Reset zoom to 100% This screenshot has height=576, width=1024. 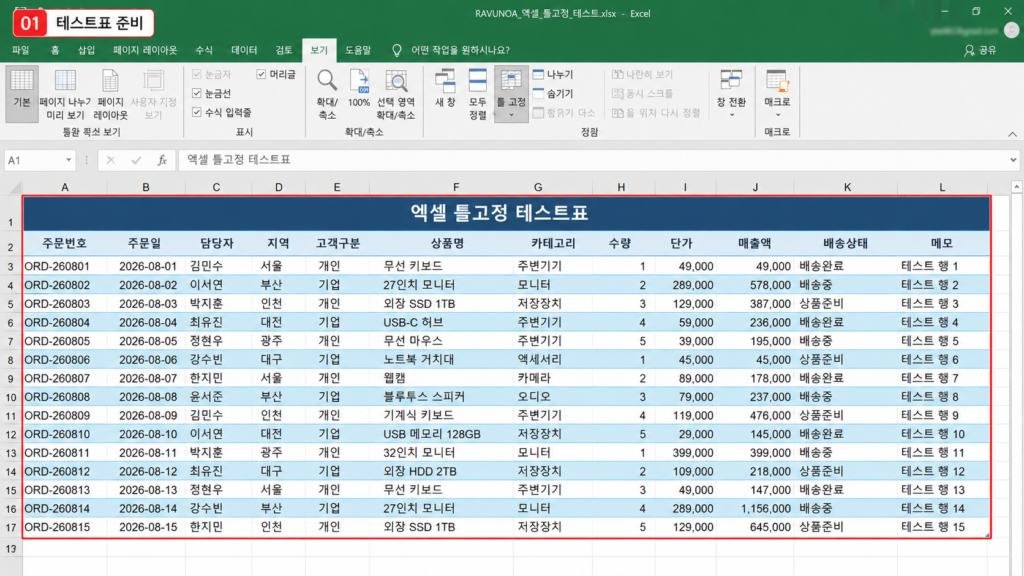359,88
